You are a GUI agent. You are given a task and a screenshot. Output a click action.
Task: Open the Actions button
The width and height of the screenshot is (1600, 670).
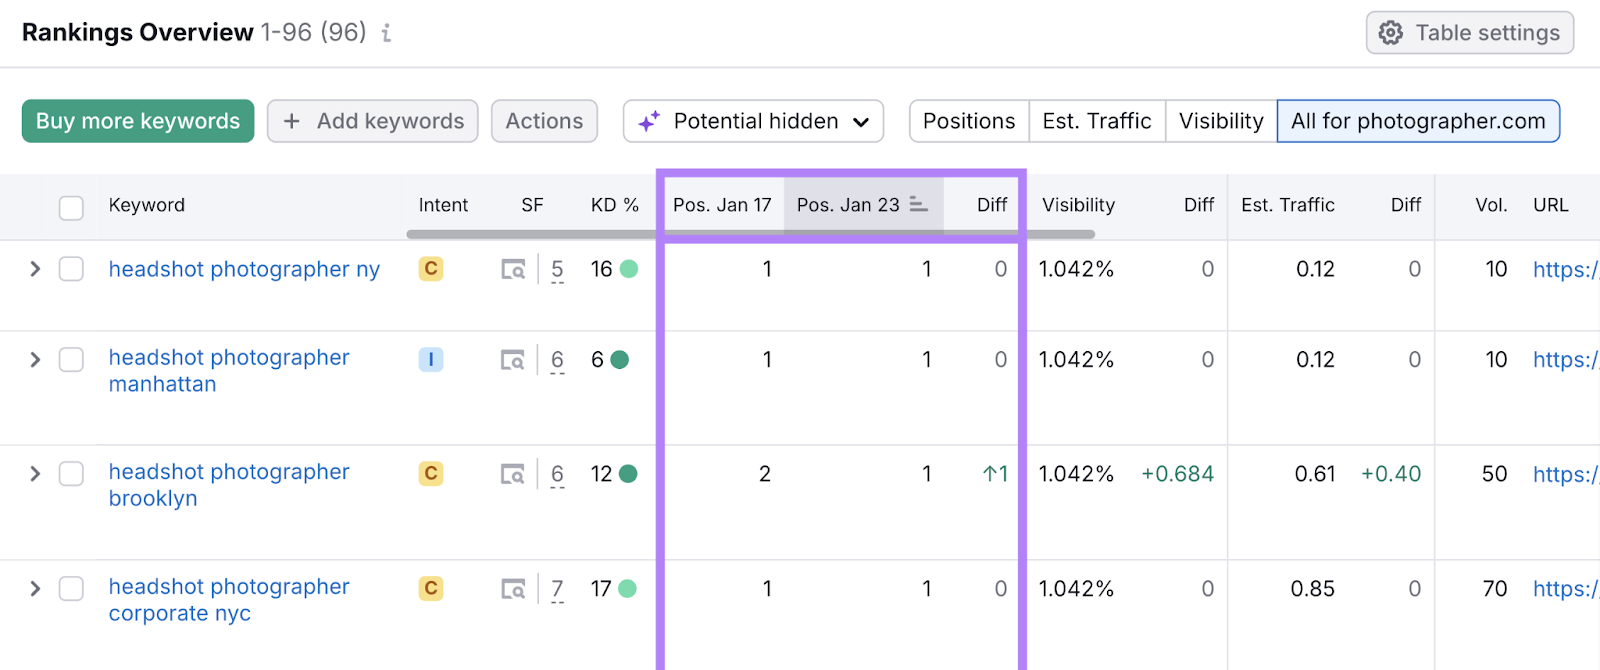click(x=544, y=121)
